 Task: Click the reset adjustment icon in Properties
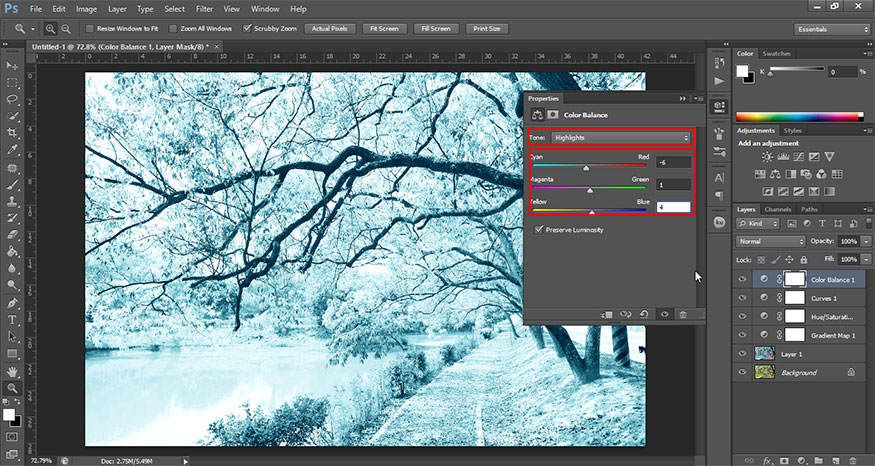(x=644, y=314)
